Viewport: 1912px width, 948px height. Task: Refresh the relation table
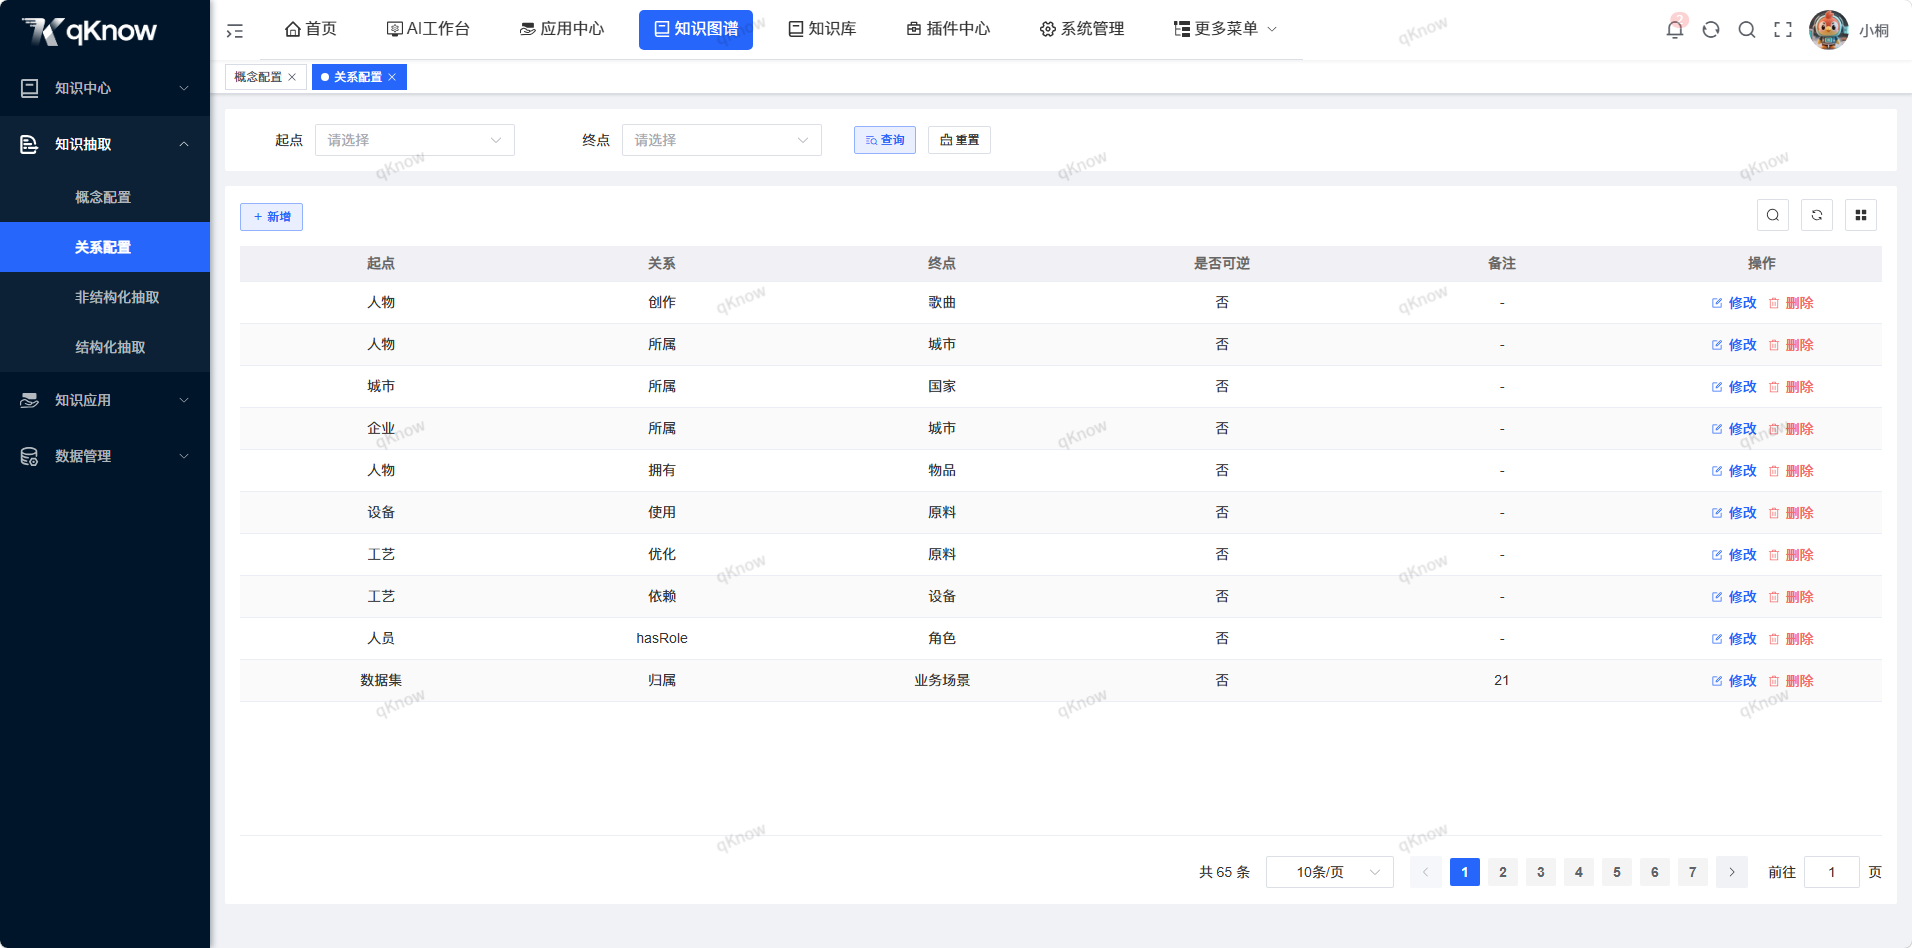[x=1817, y=215]
